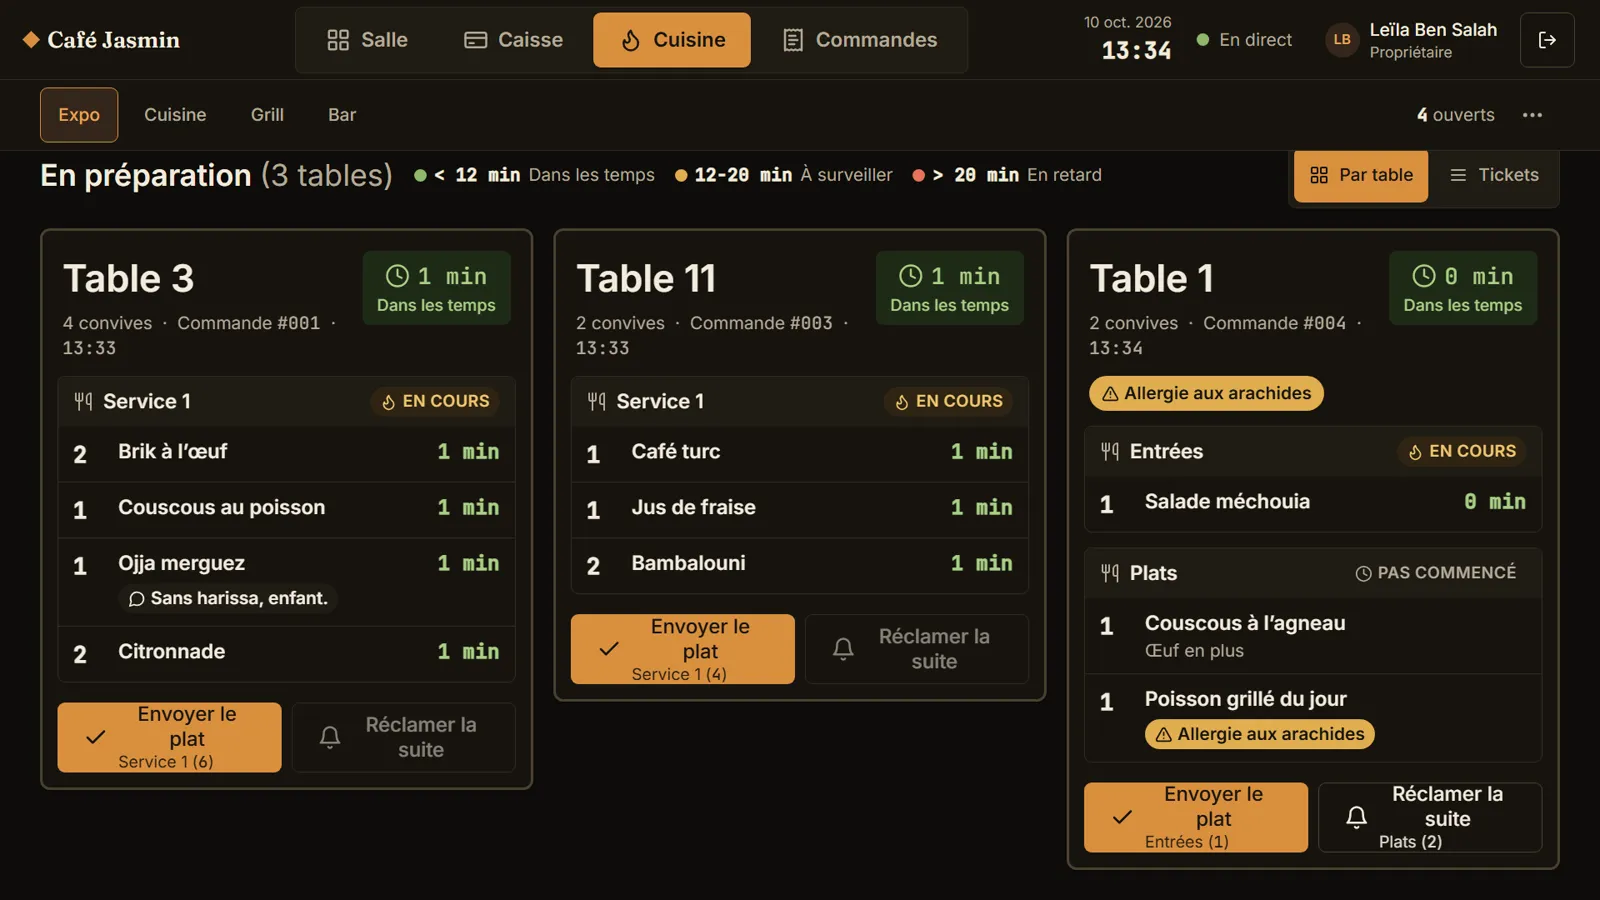Click the LB user avatar
1600x900 pixels.
(x=1342, y=40)
